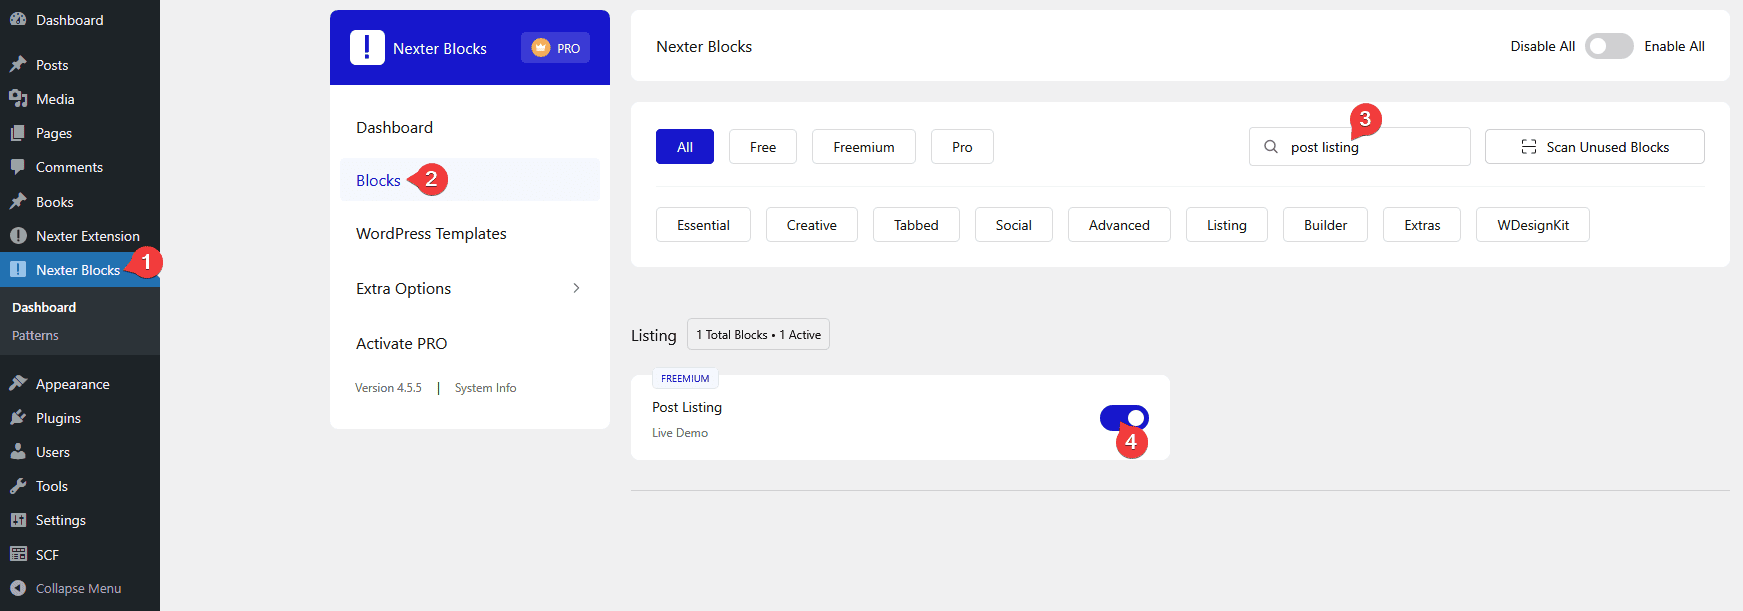1743x611 pixels.
Task: Filter blocks by Free
Action: (763, 147)
